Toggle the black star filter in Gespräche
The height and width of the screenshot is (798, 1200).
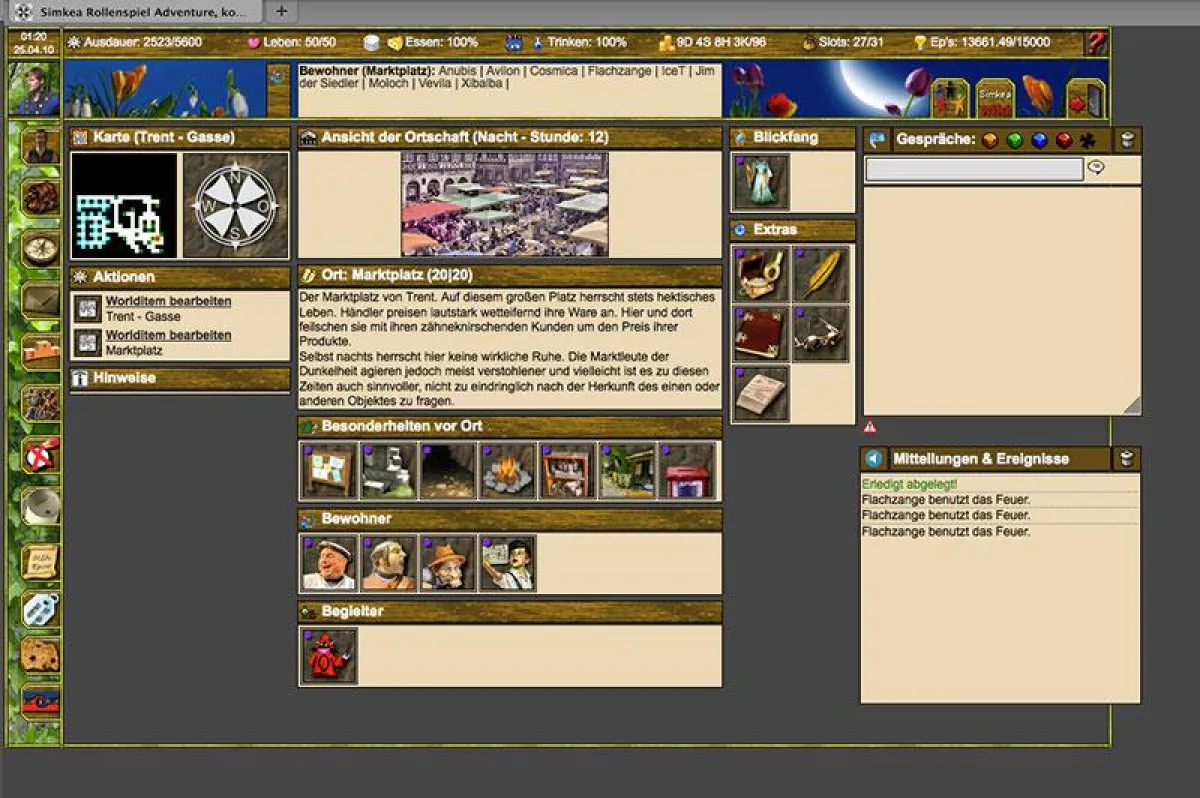(x=1086, y=140)
